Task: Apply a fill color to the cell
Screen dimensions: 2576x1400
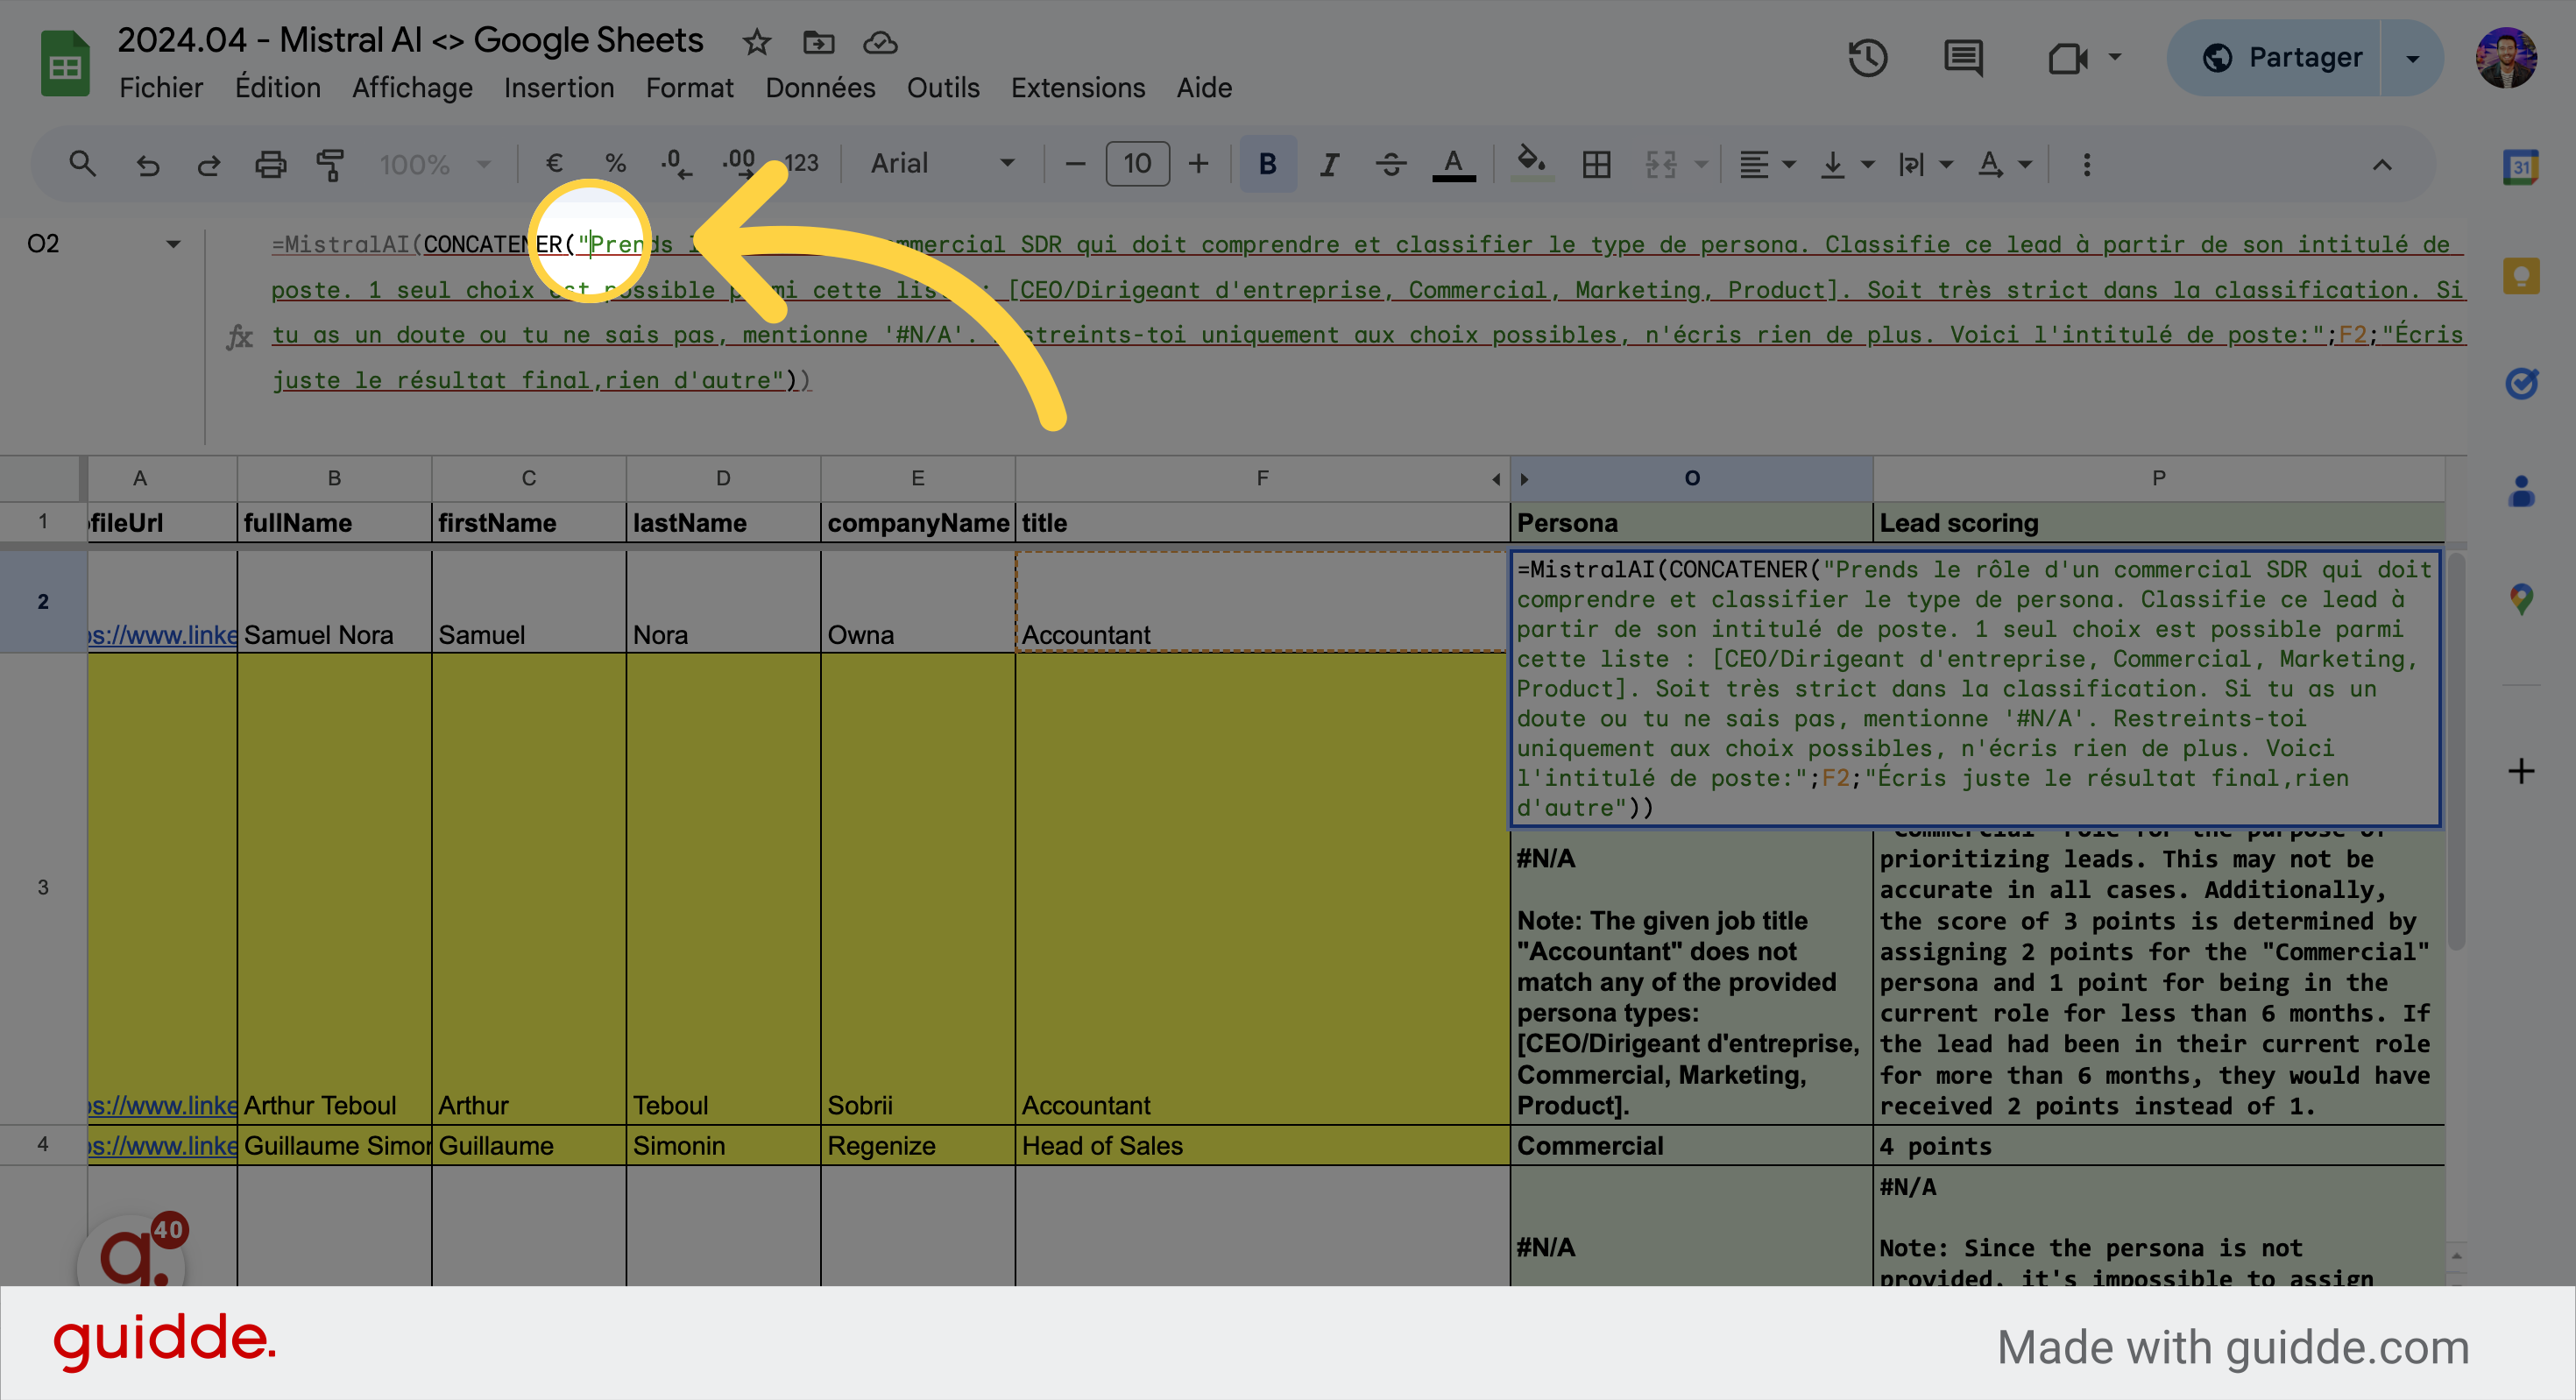Action: pos(1532,163)
